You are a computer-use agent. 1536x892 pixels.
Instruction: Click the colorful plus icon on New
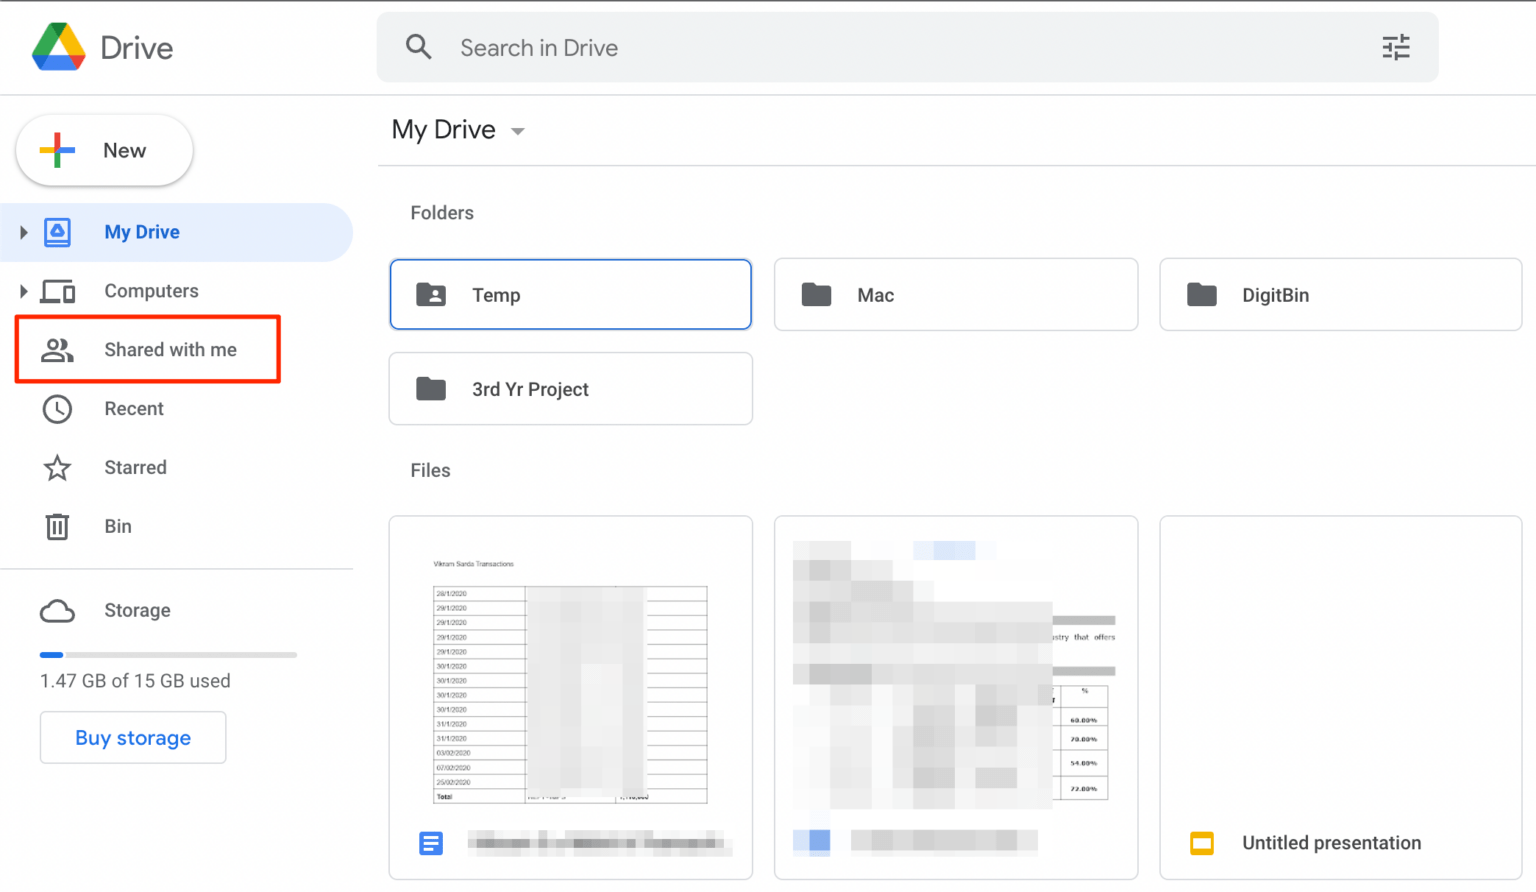57,150
